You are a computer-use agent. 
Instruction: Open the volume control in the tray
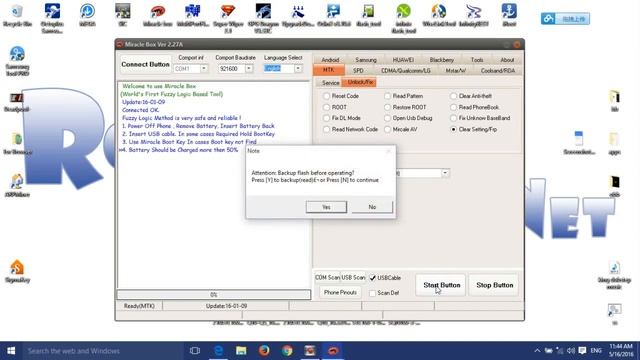[571, 351]
